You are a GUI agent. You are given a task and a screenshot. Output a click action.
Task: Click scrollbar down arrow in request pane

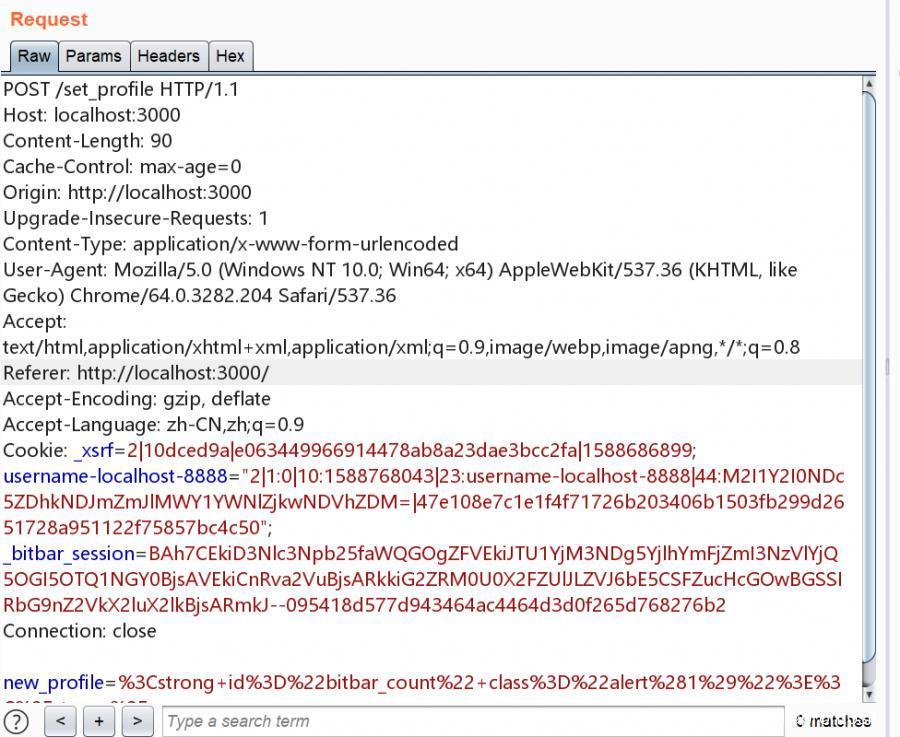tap(867, 693)
